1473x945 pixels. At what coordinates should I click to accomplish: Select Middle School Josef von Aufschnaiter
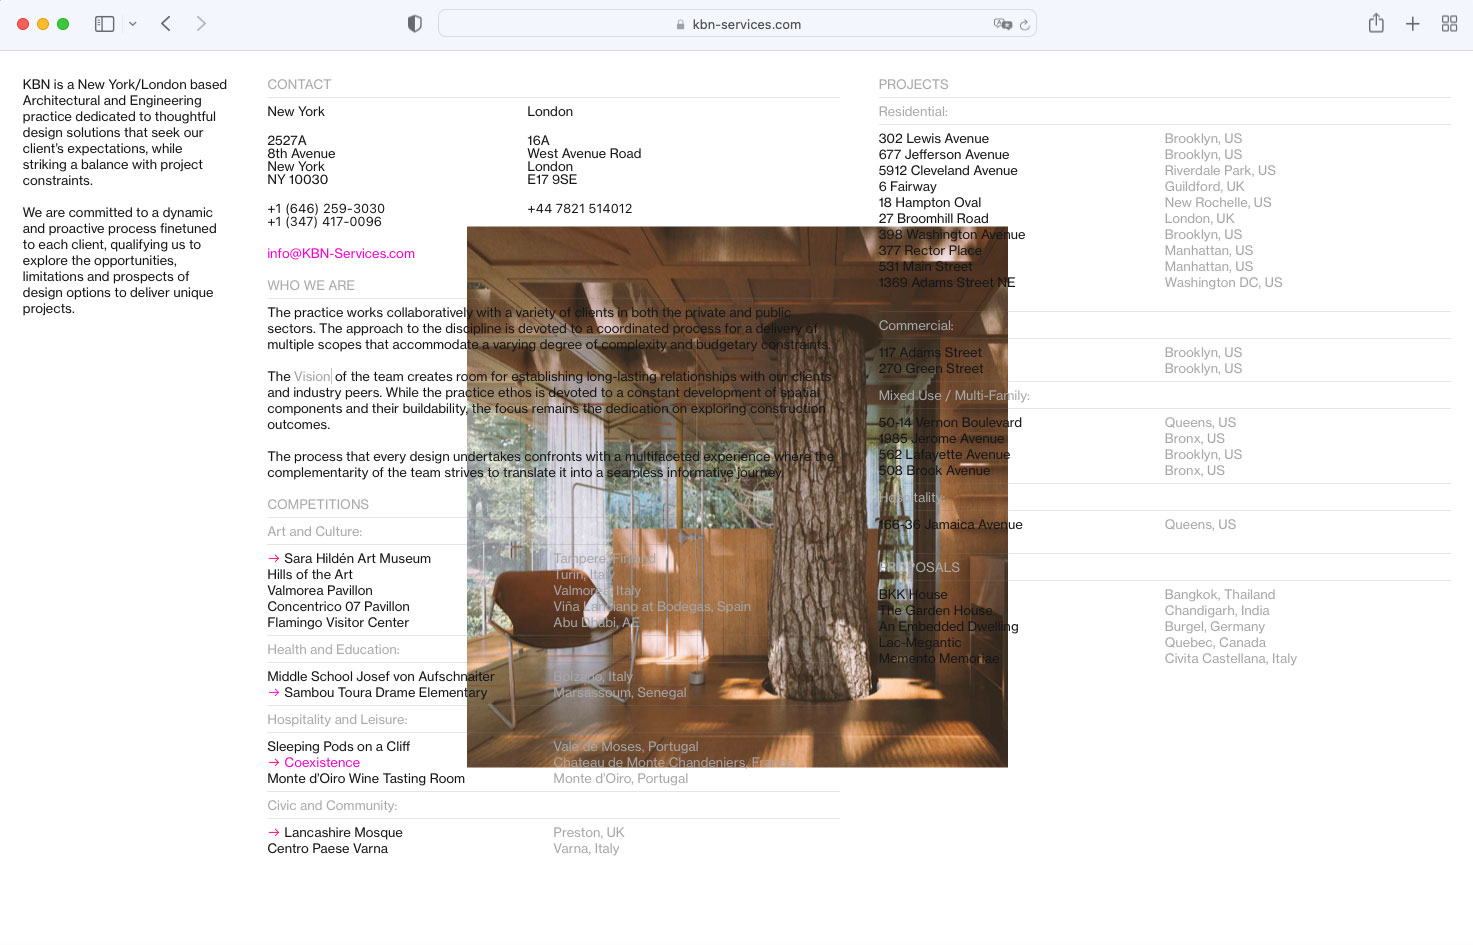point(381,677)
